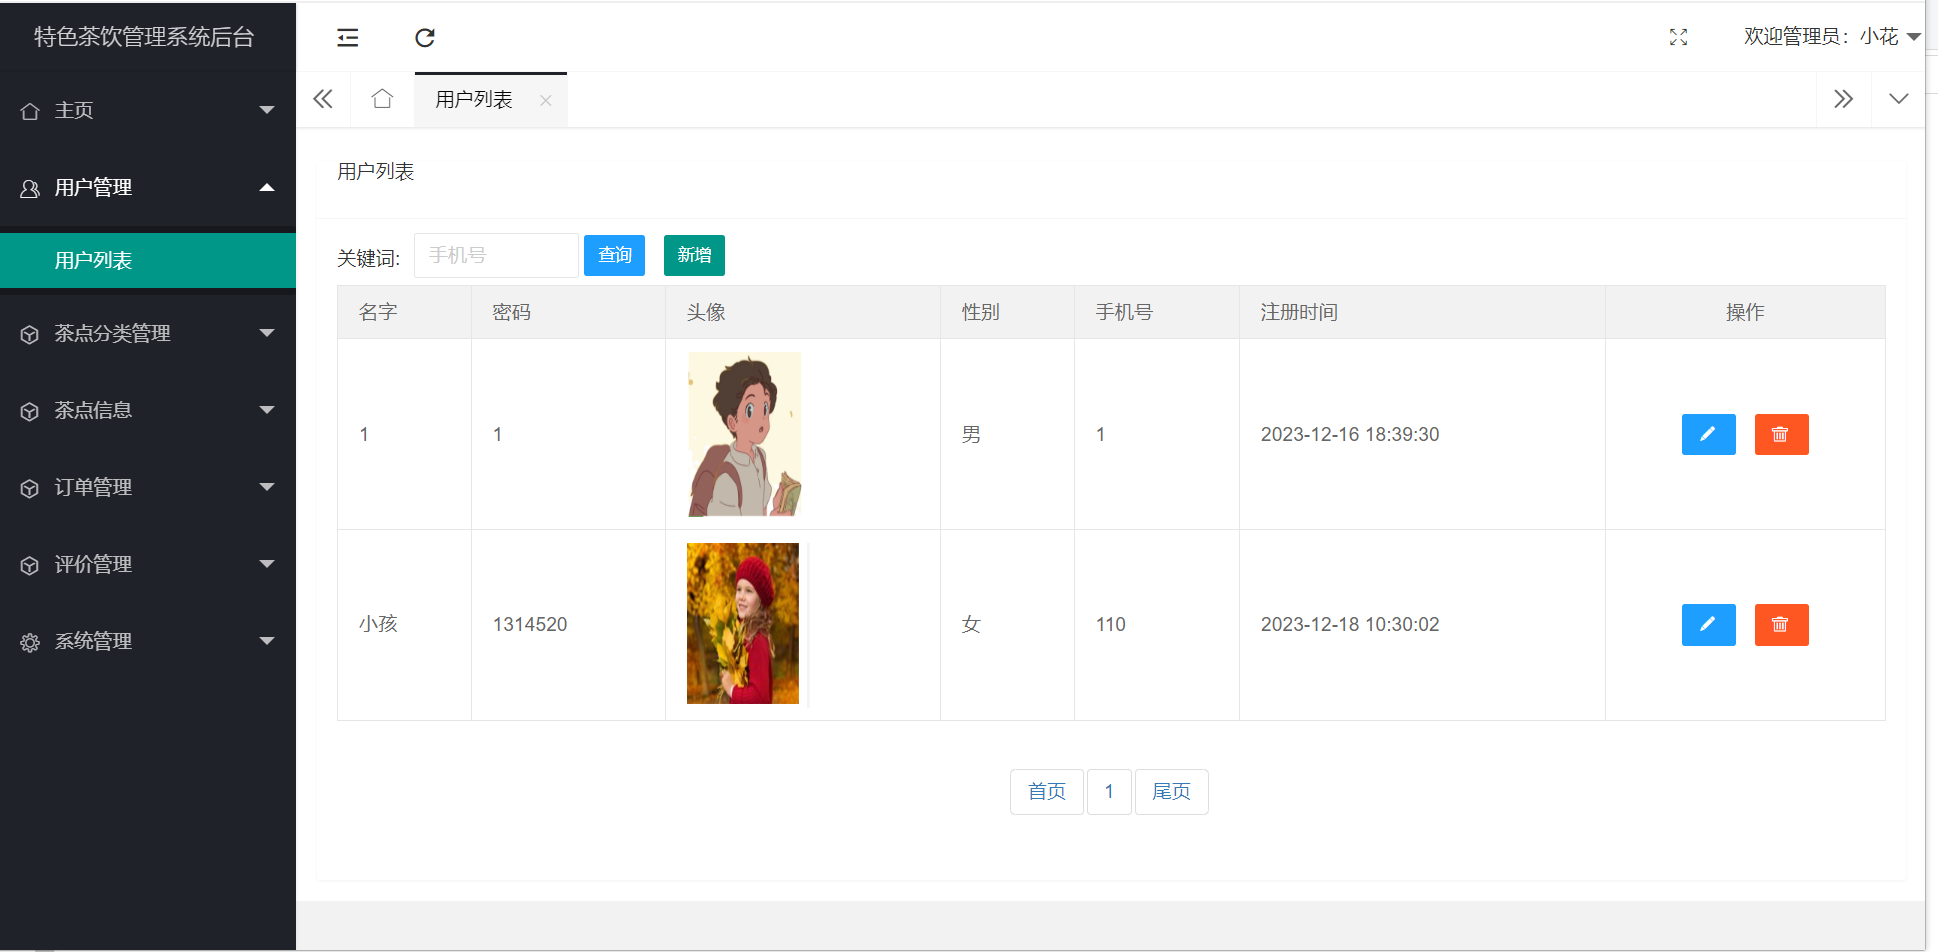Click the 新增 add button

click(x=694, y=256)
